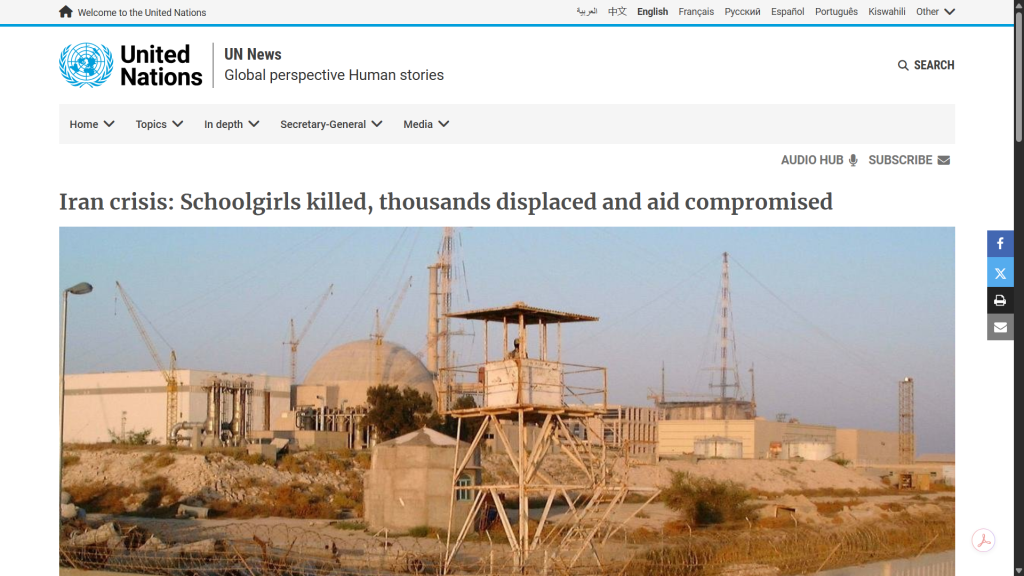Share article on X (Twitter)

pos(1000,272)
